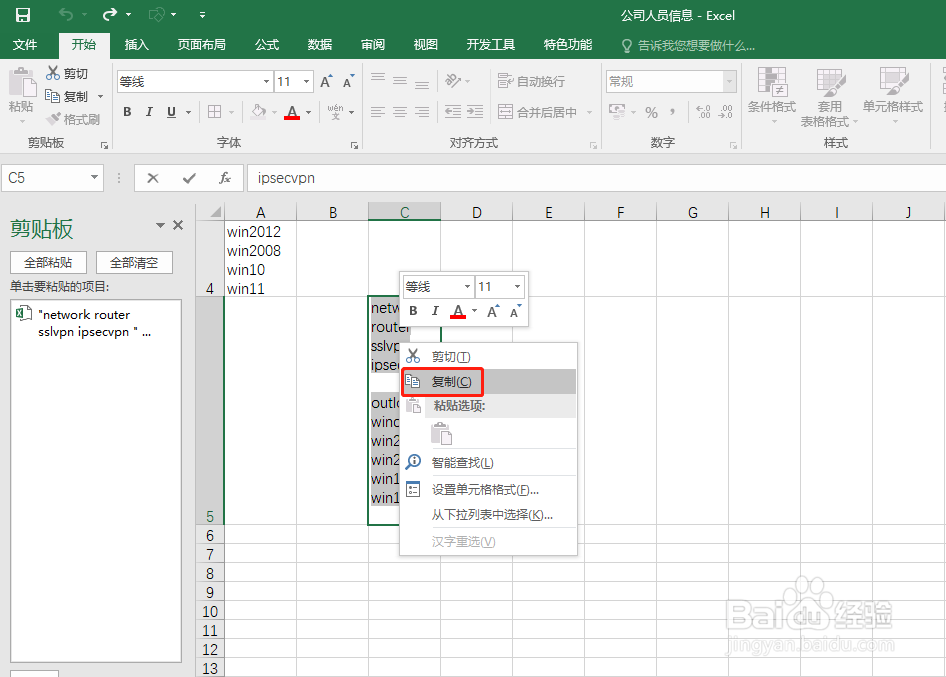Click Clear All (全部清空) button
946x677 pixels.
[x=134, y=262]
